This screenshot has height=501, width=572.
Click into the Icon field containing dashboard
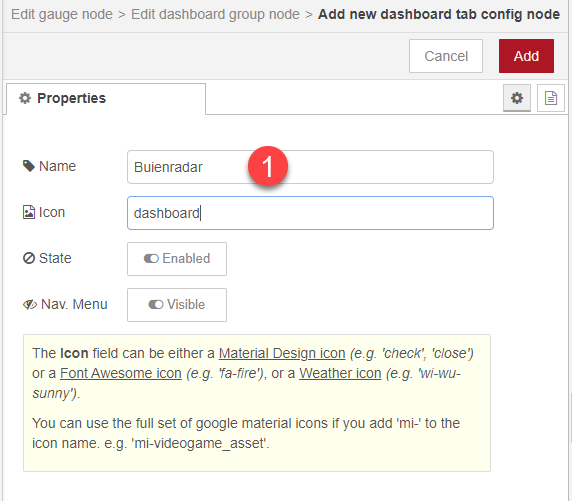tap(310, 213)
